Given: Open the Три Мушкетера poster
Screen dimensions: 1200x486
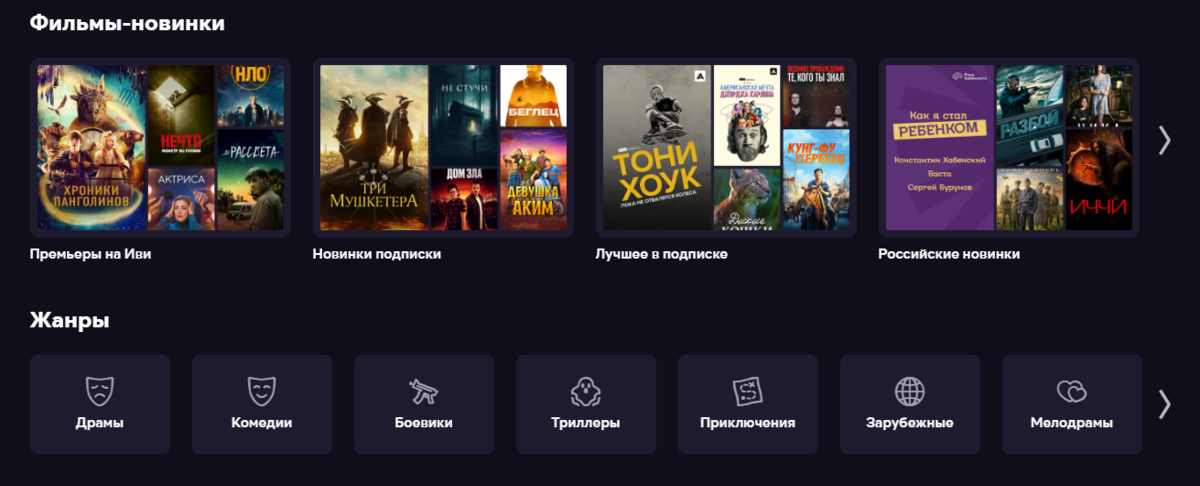Looking at the screenshot, I should coord(373,148).
